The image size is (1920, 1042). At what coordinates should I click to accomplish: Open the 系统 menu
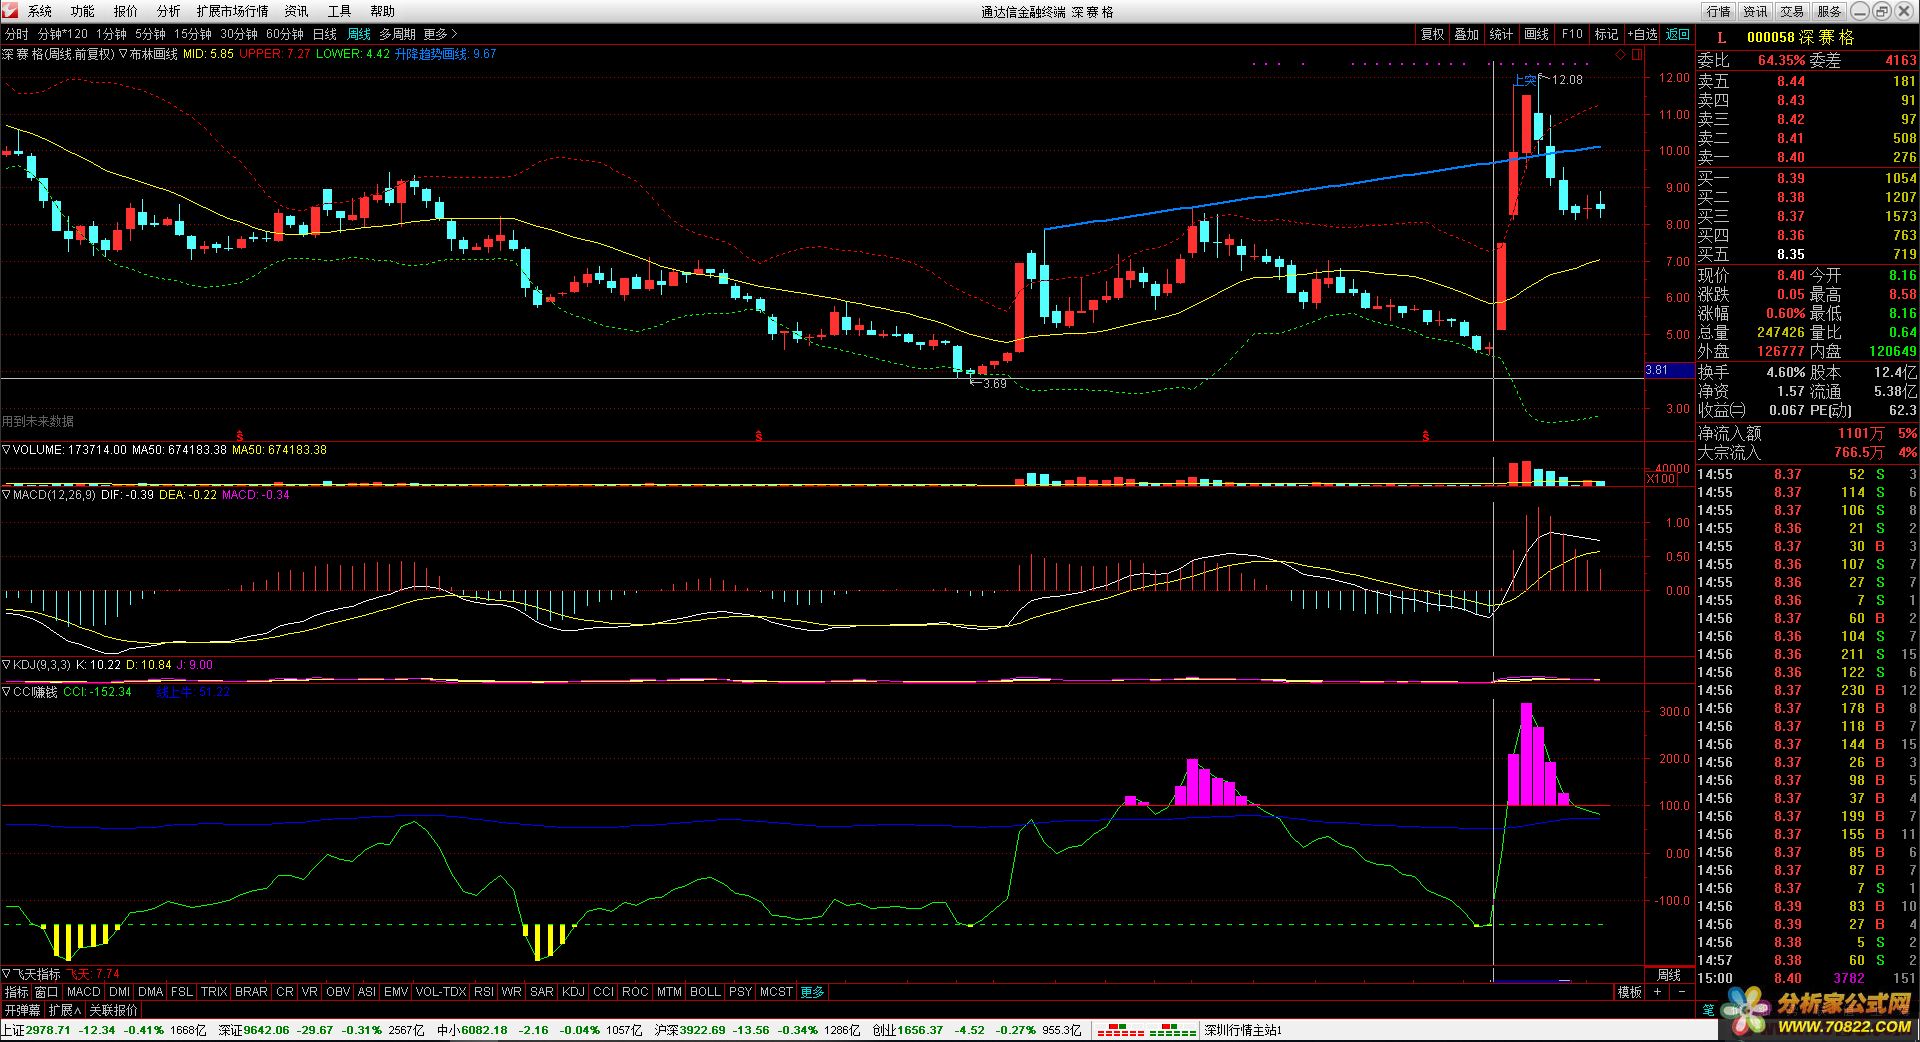(40, 11)
